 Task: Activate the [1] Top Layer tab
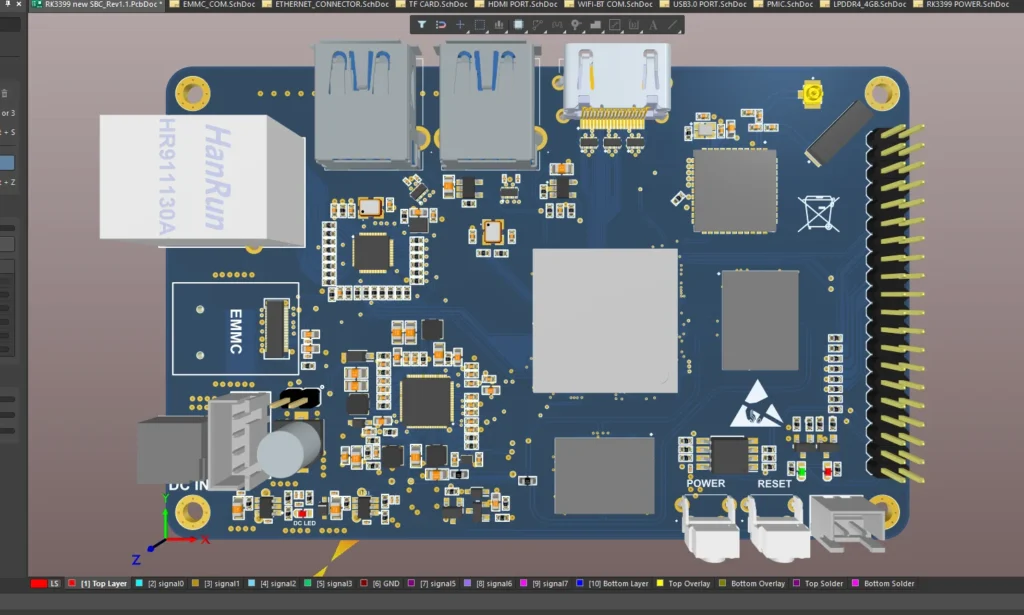coord(103,583)
